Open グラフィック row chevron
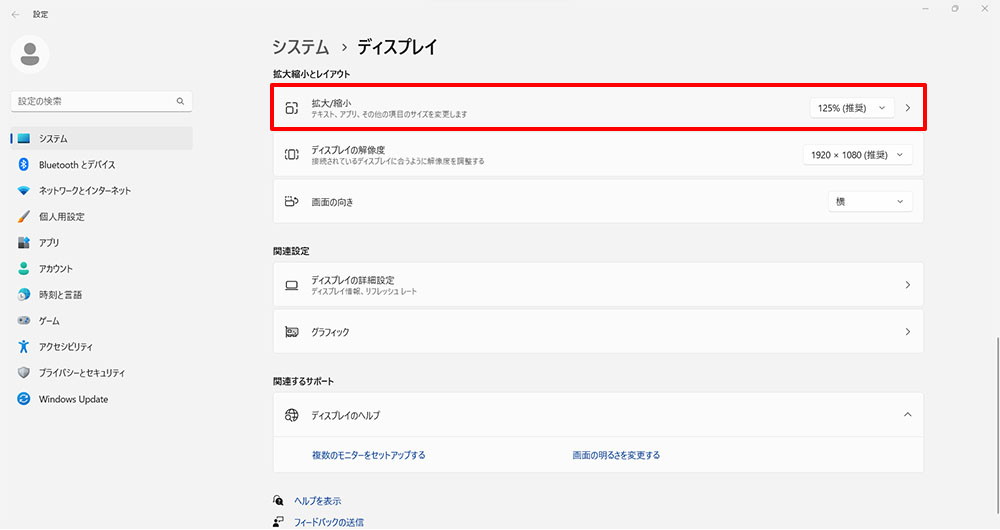1000x530 pixels. [x=908, y=332]
